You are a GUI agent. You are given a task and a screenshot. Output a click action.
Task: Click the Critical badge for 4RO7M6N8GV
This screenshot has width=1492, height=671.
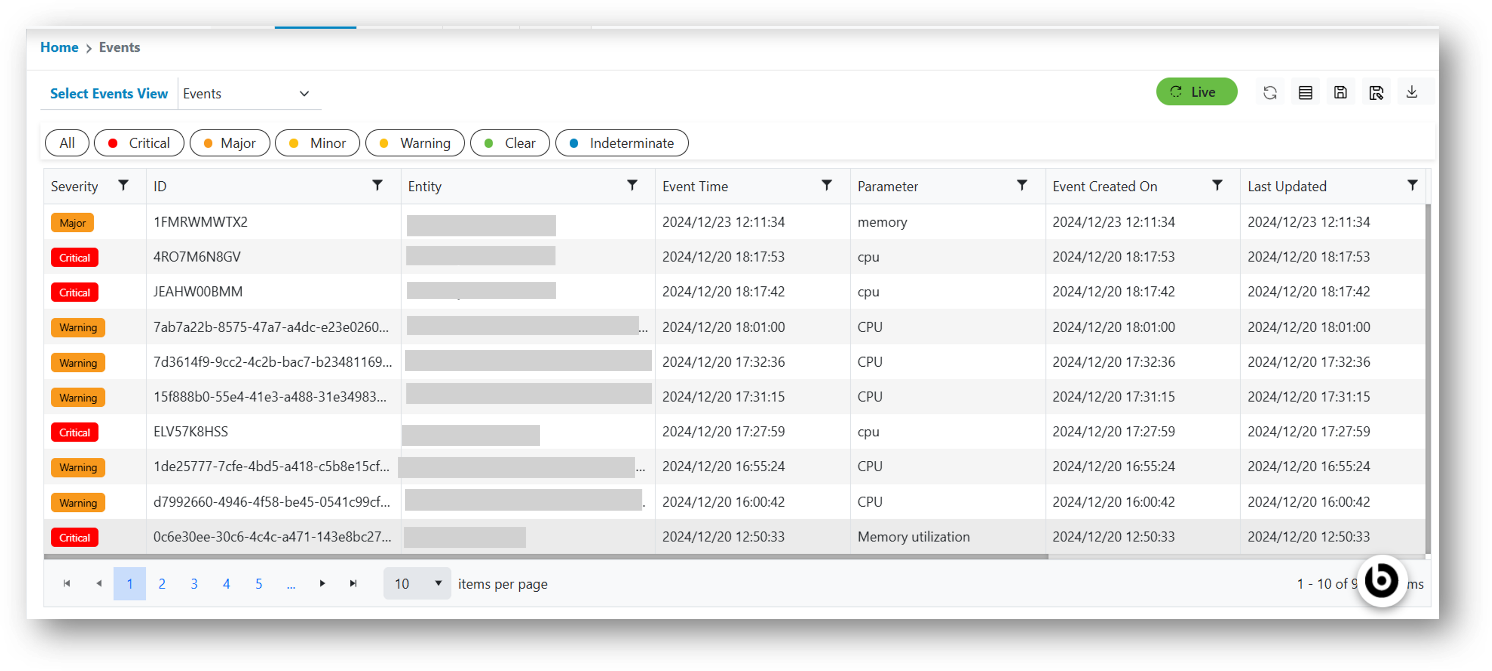click(74, 257)
